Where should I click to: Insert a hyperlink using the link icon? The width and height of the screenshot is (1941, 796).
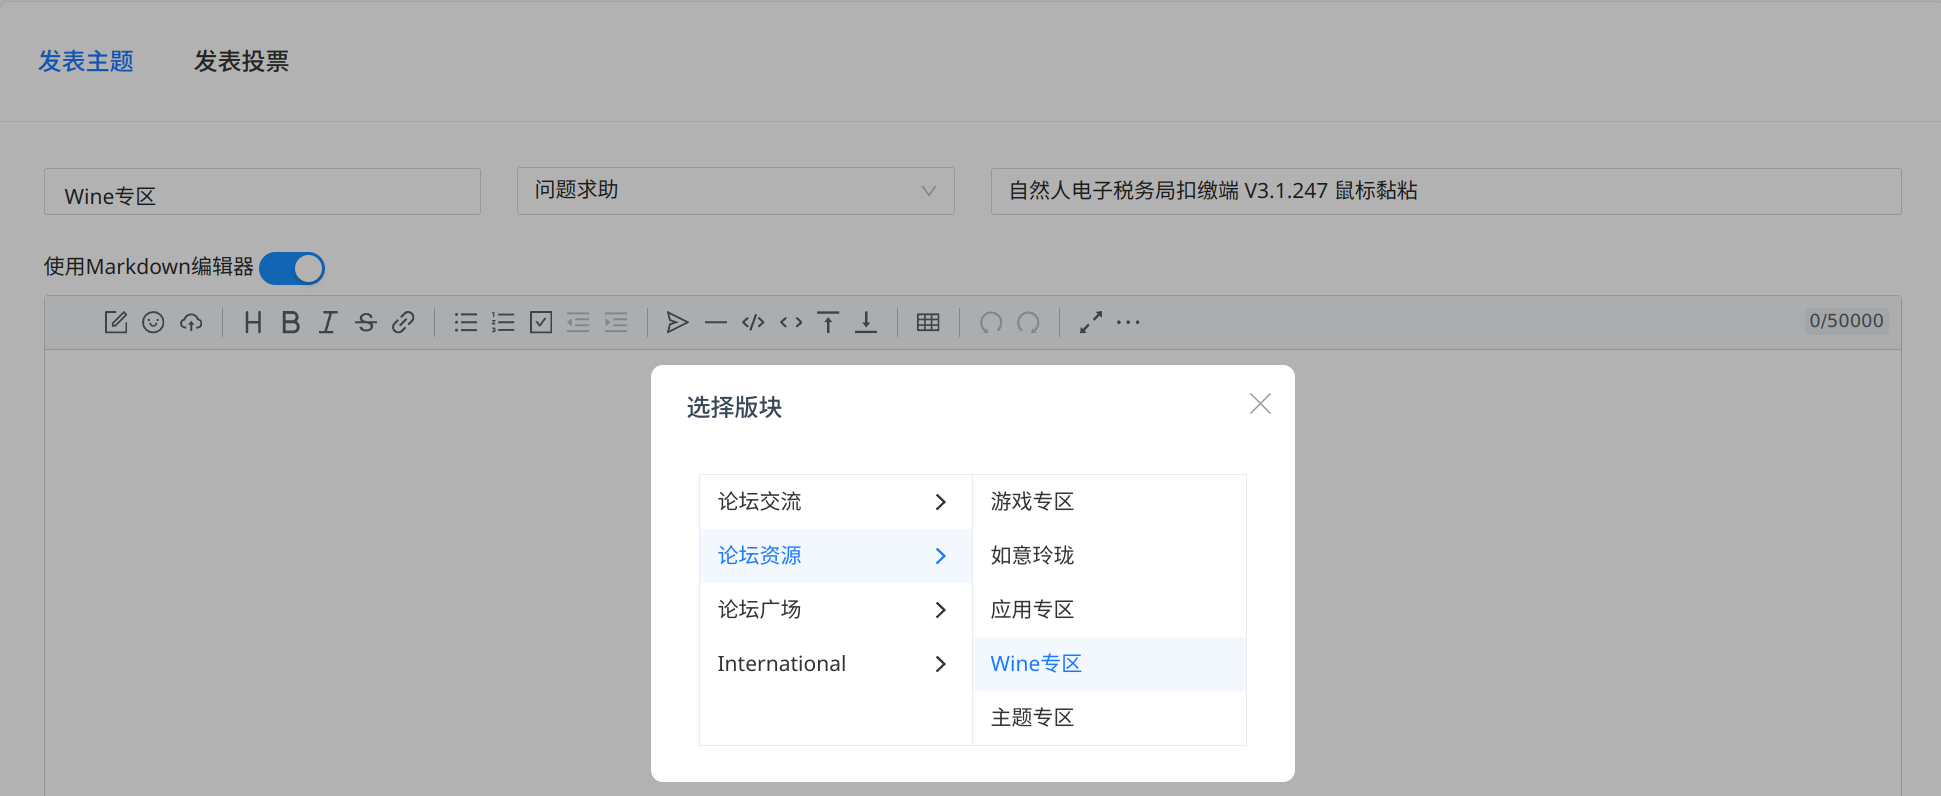(403, 322)
